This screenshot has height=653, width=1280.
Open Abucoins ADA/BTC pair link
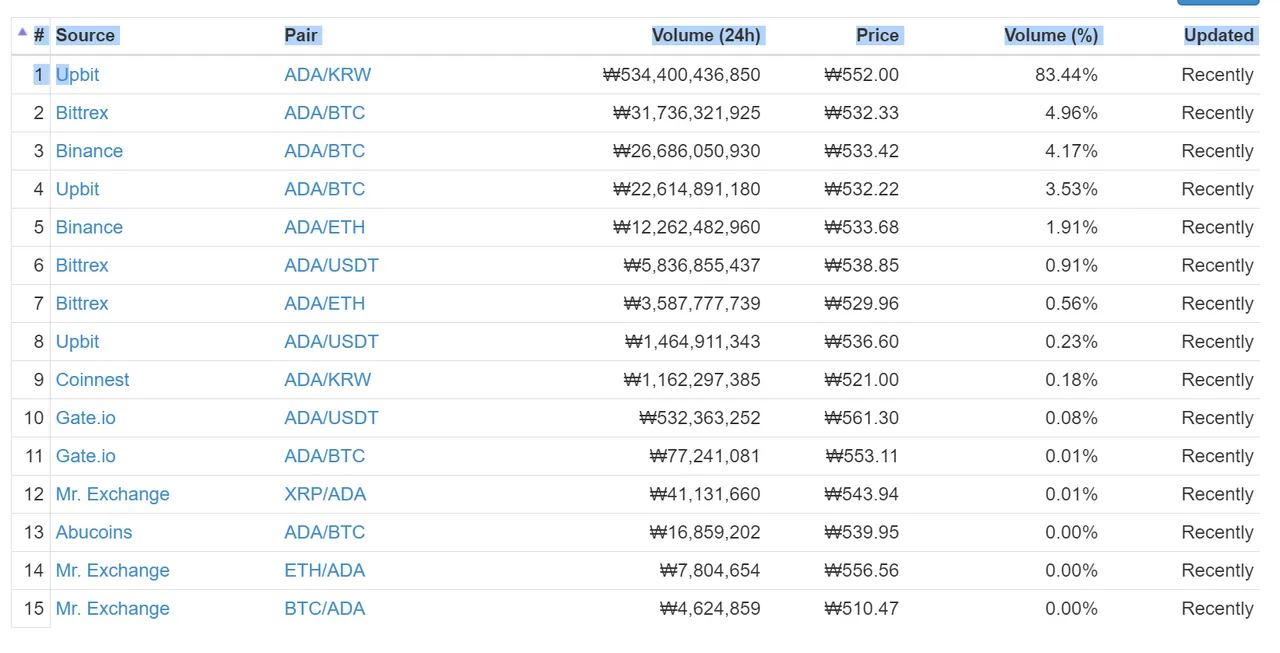pyautogui.click(x=324, y=532)
